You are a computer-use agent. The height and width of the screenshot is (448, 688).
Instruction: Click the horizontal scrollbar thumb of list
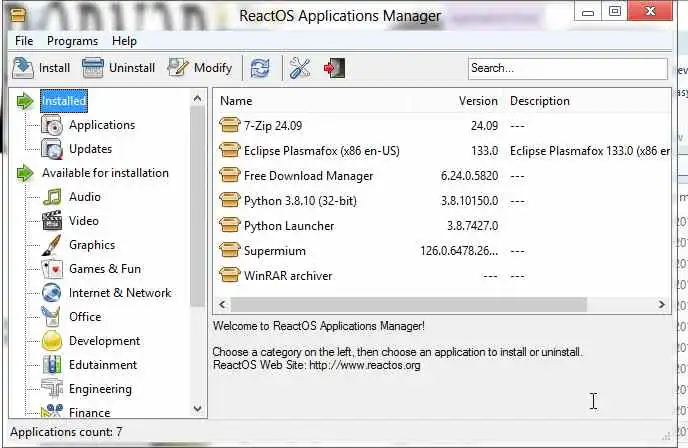coord(408,305)
